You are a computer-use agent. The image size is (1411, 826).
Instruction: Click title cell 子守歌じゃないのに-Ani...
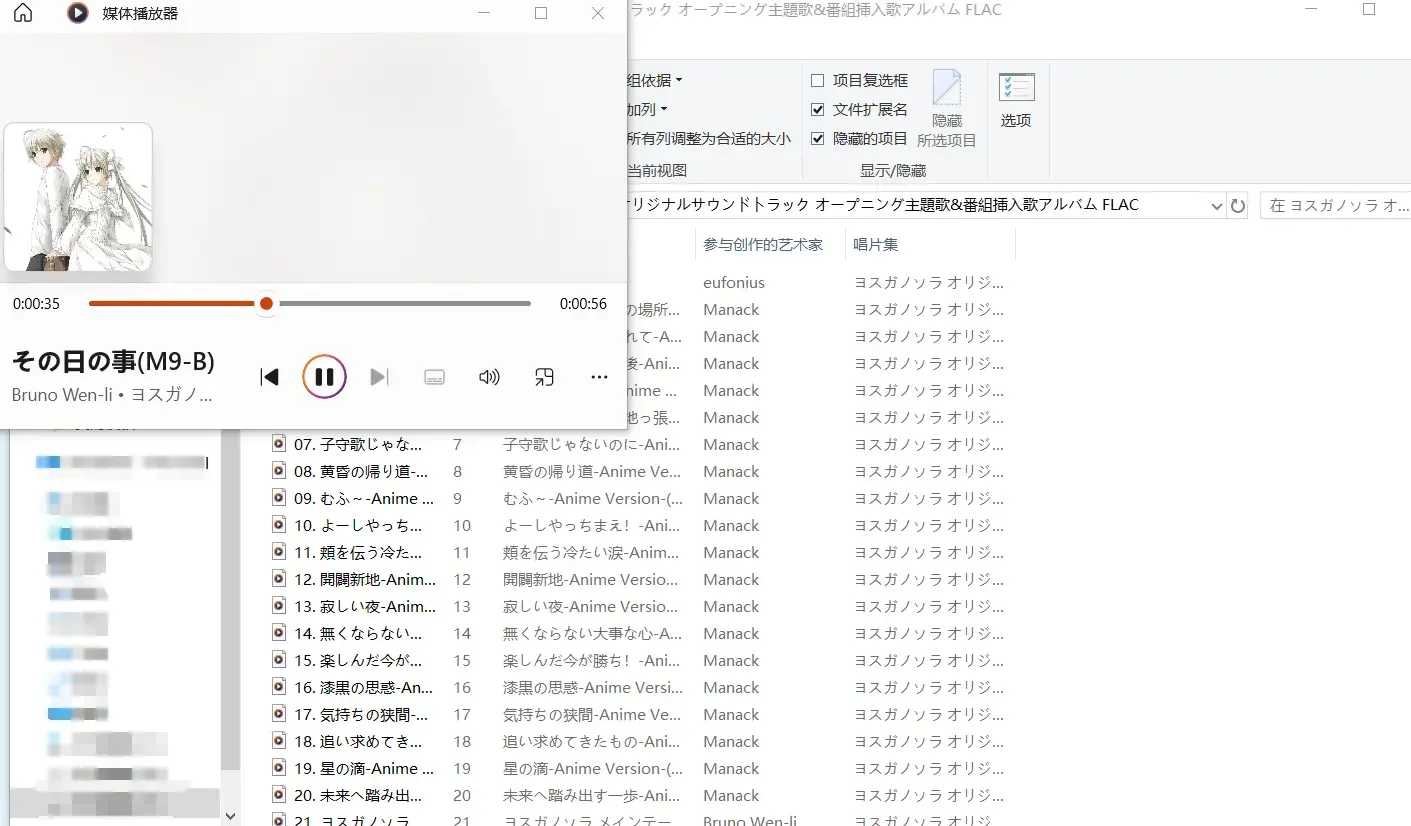tap(592, 444)
